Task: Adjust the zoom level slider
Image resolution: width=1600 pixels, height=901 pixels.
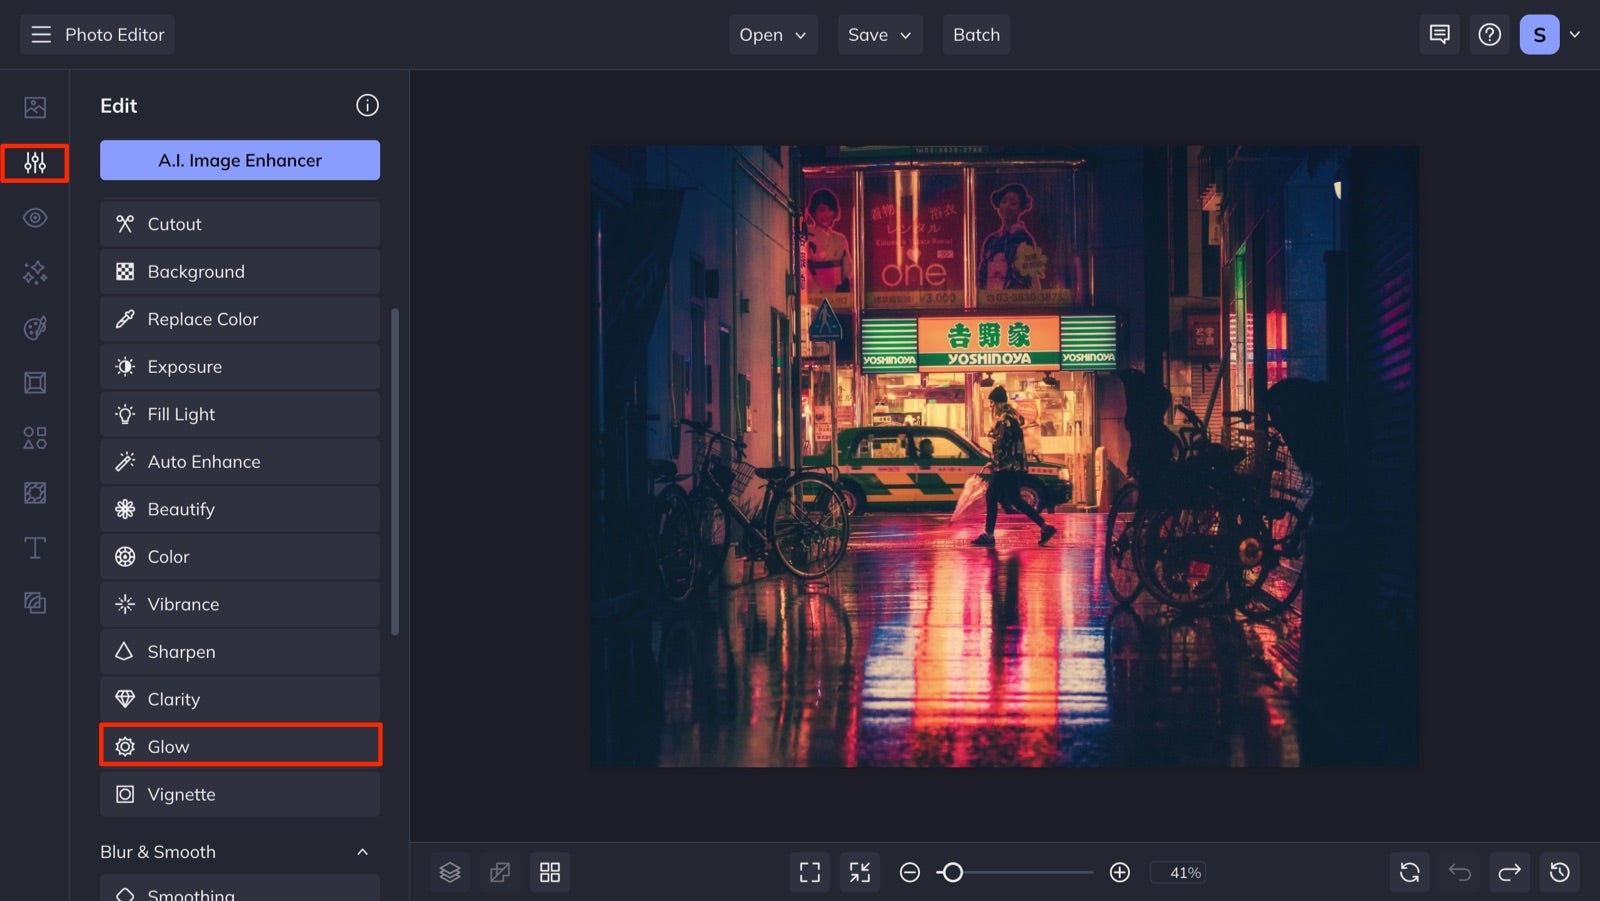Action: coord(953,872)
